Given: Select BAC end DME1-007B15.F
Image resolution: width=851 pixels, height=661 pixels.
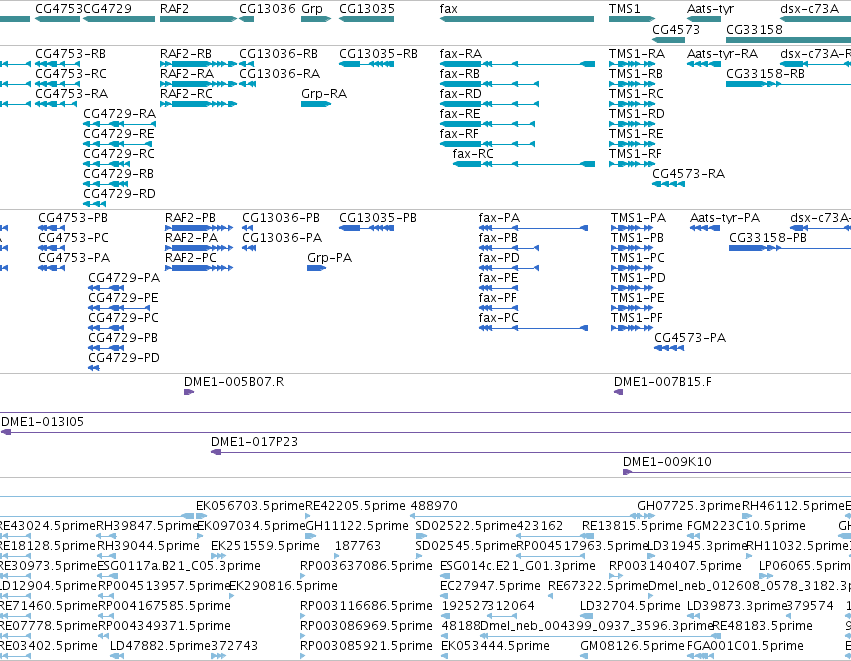Looking at the screenshot, I should [619, 392].
